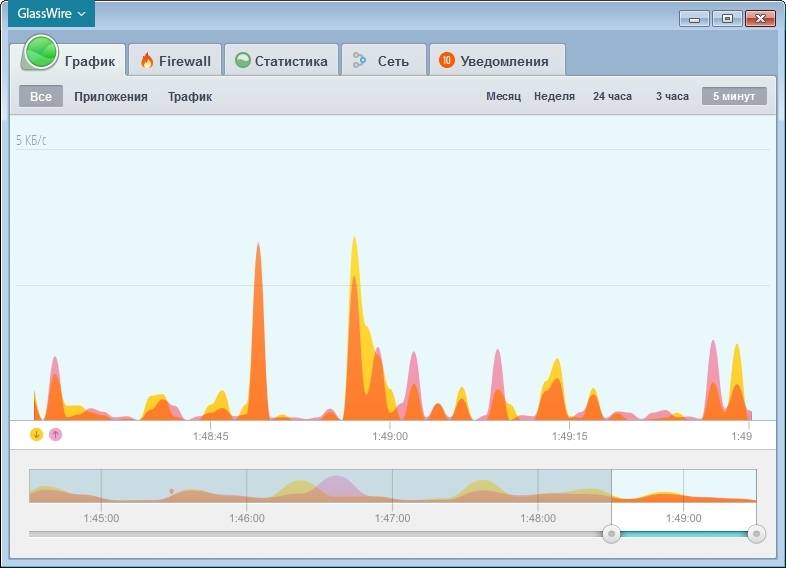Click the 5 КБ/с scale label
Screen dimensions: 786x568
(31, 140)
